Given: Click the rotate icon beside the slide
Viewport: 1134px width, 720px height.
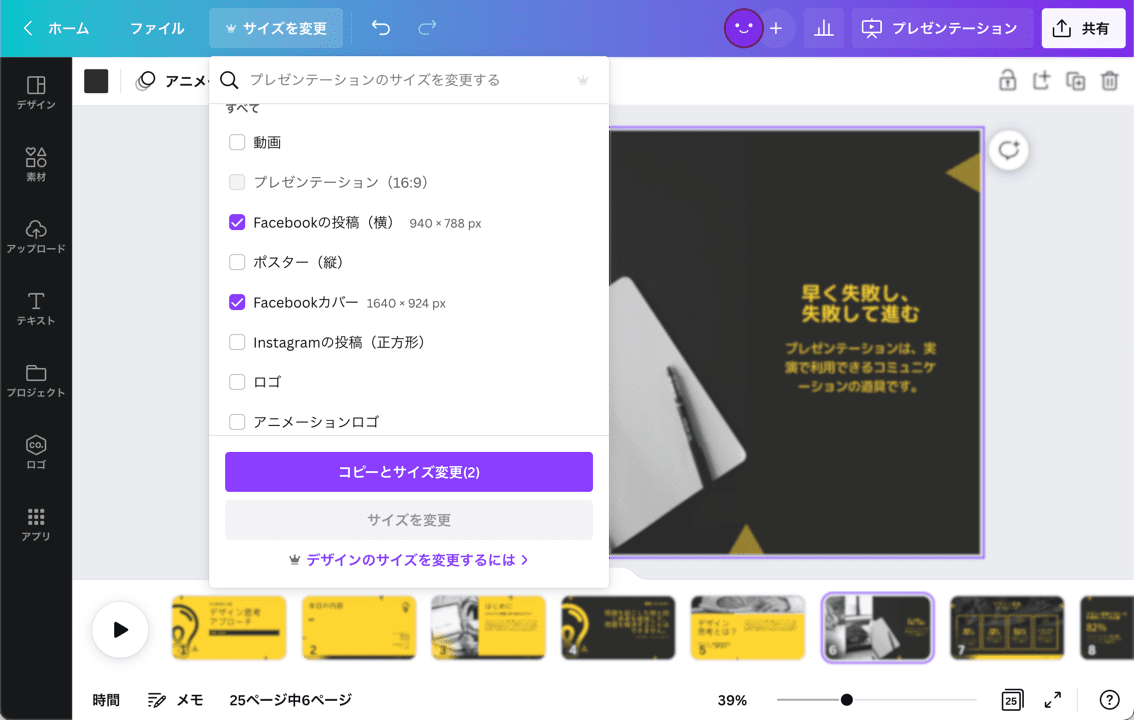Looking at the screenshot, I should [1008, 150].
